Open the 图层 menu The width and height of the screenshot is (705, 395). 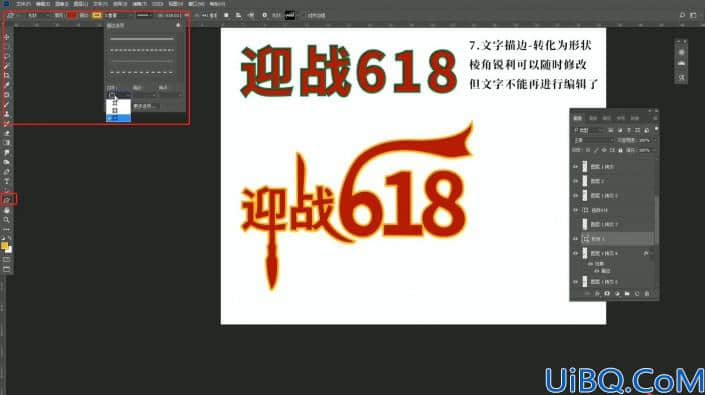pyautogui.click(x=80, y=4)
